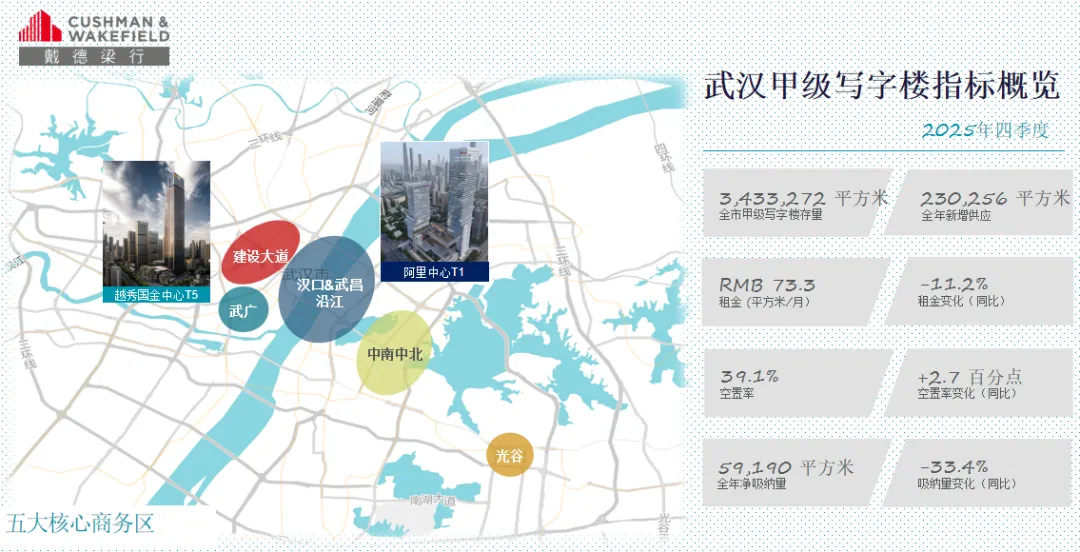Select the 中南中北 green district bubble
Screen dimensions: 1080x552
point(395,353)
